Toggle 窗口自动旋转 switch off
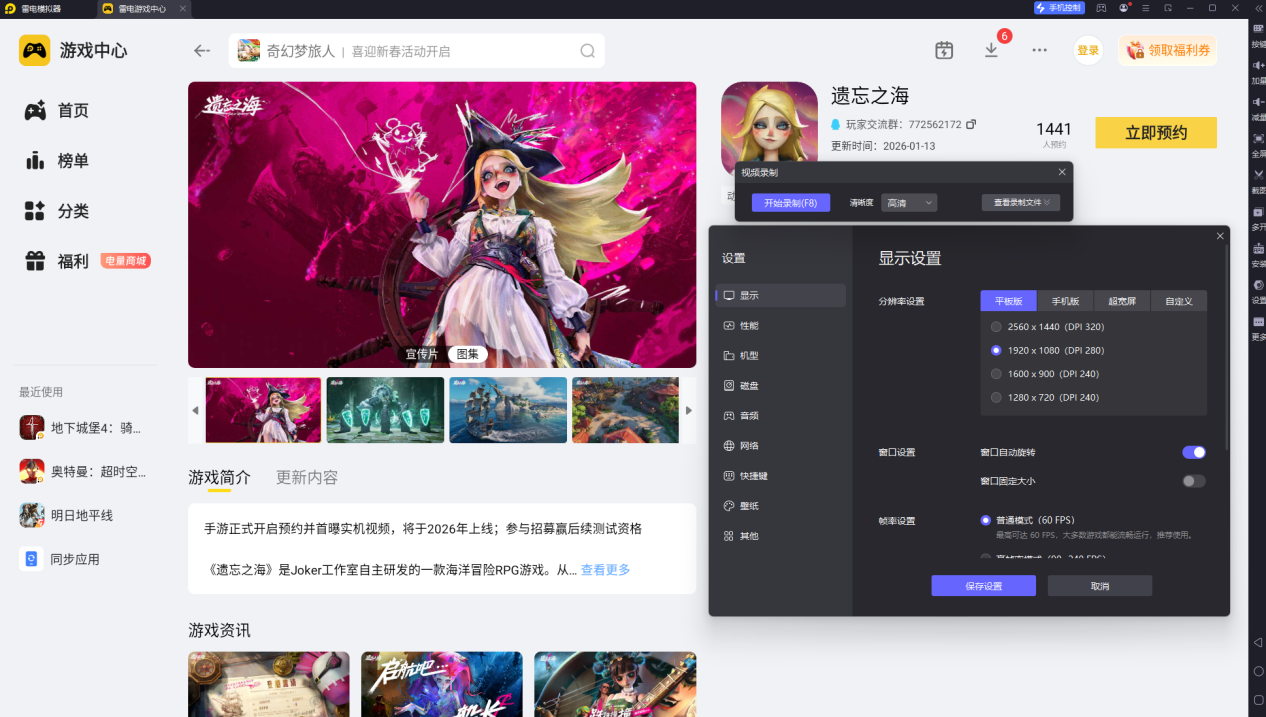The image size is (1266, 717). pos(1193,452)
